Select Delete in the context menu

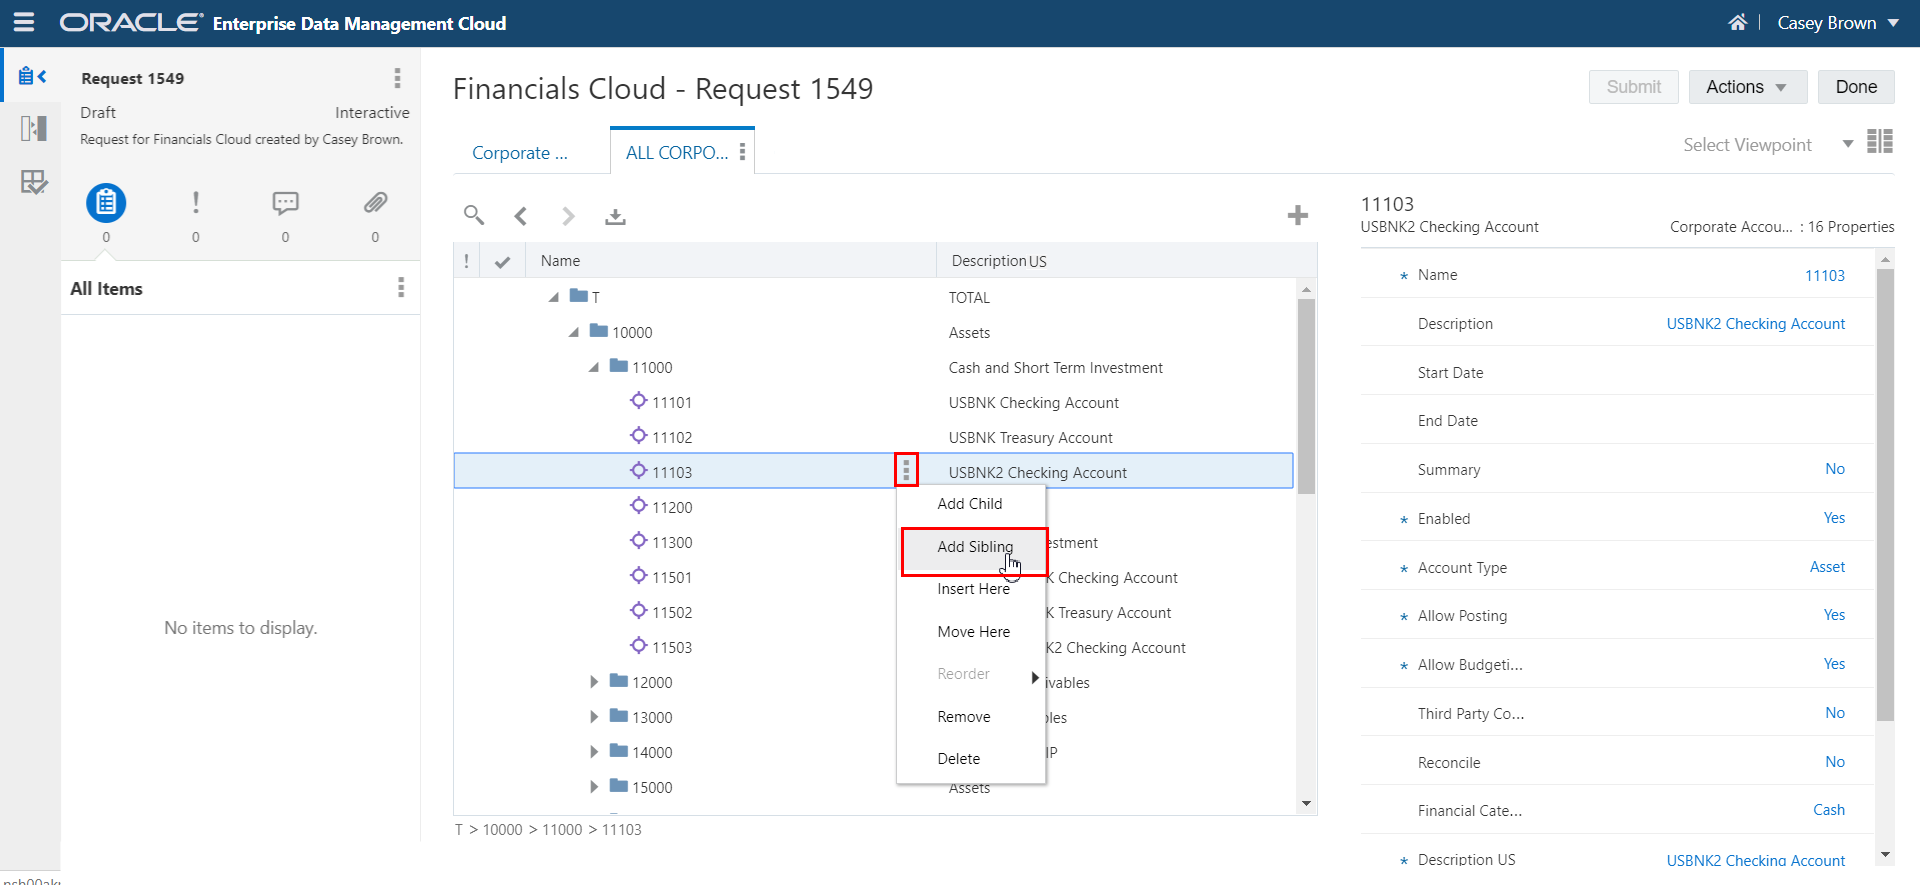click(958, 759)
